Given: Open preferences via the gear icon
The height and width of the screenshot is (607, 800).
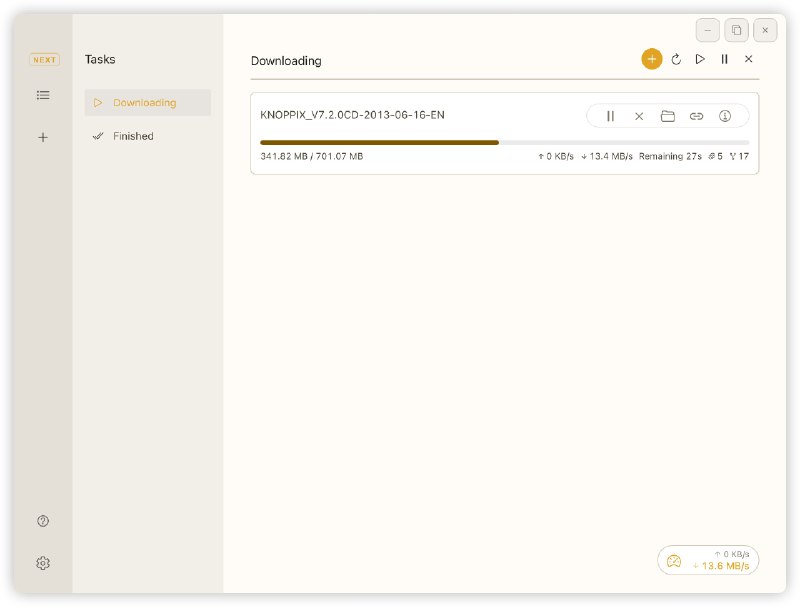Looking at the screenshot, I should [x=43, y=563].
